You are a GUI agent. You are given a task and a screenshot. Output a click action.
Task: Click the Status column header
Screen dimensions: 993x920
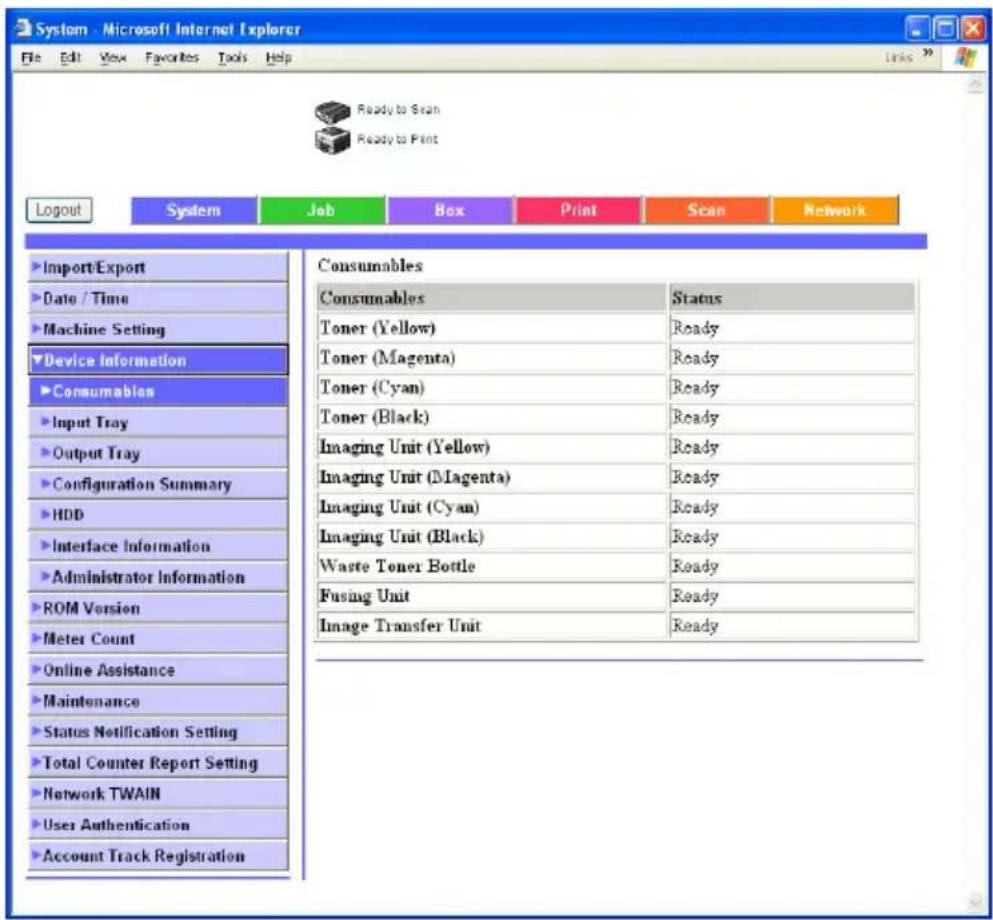click(792, 298)
